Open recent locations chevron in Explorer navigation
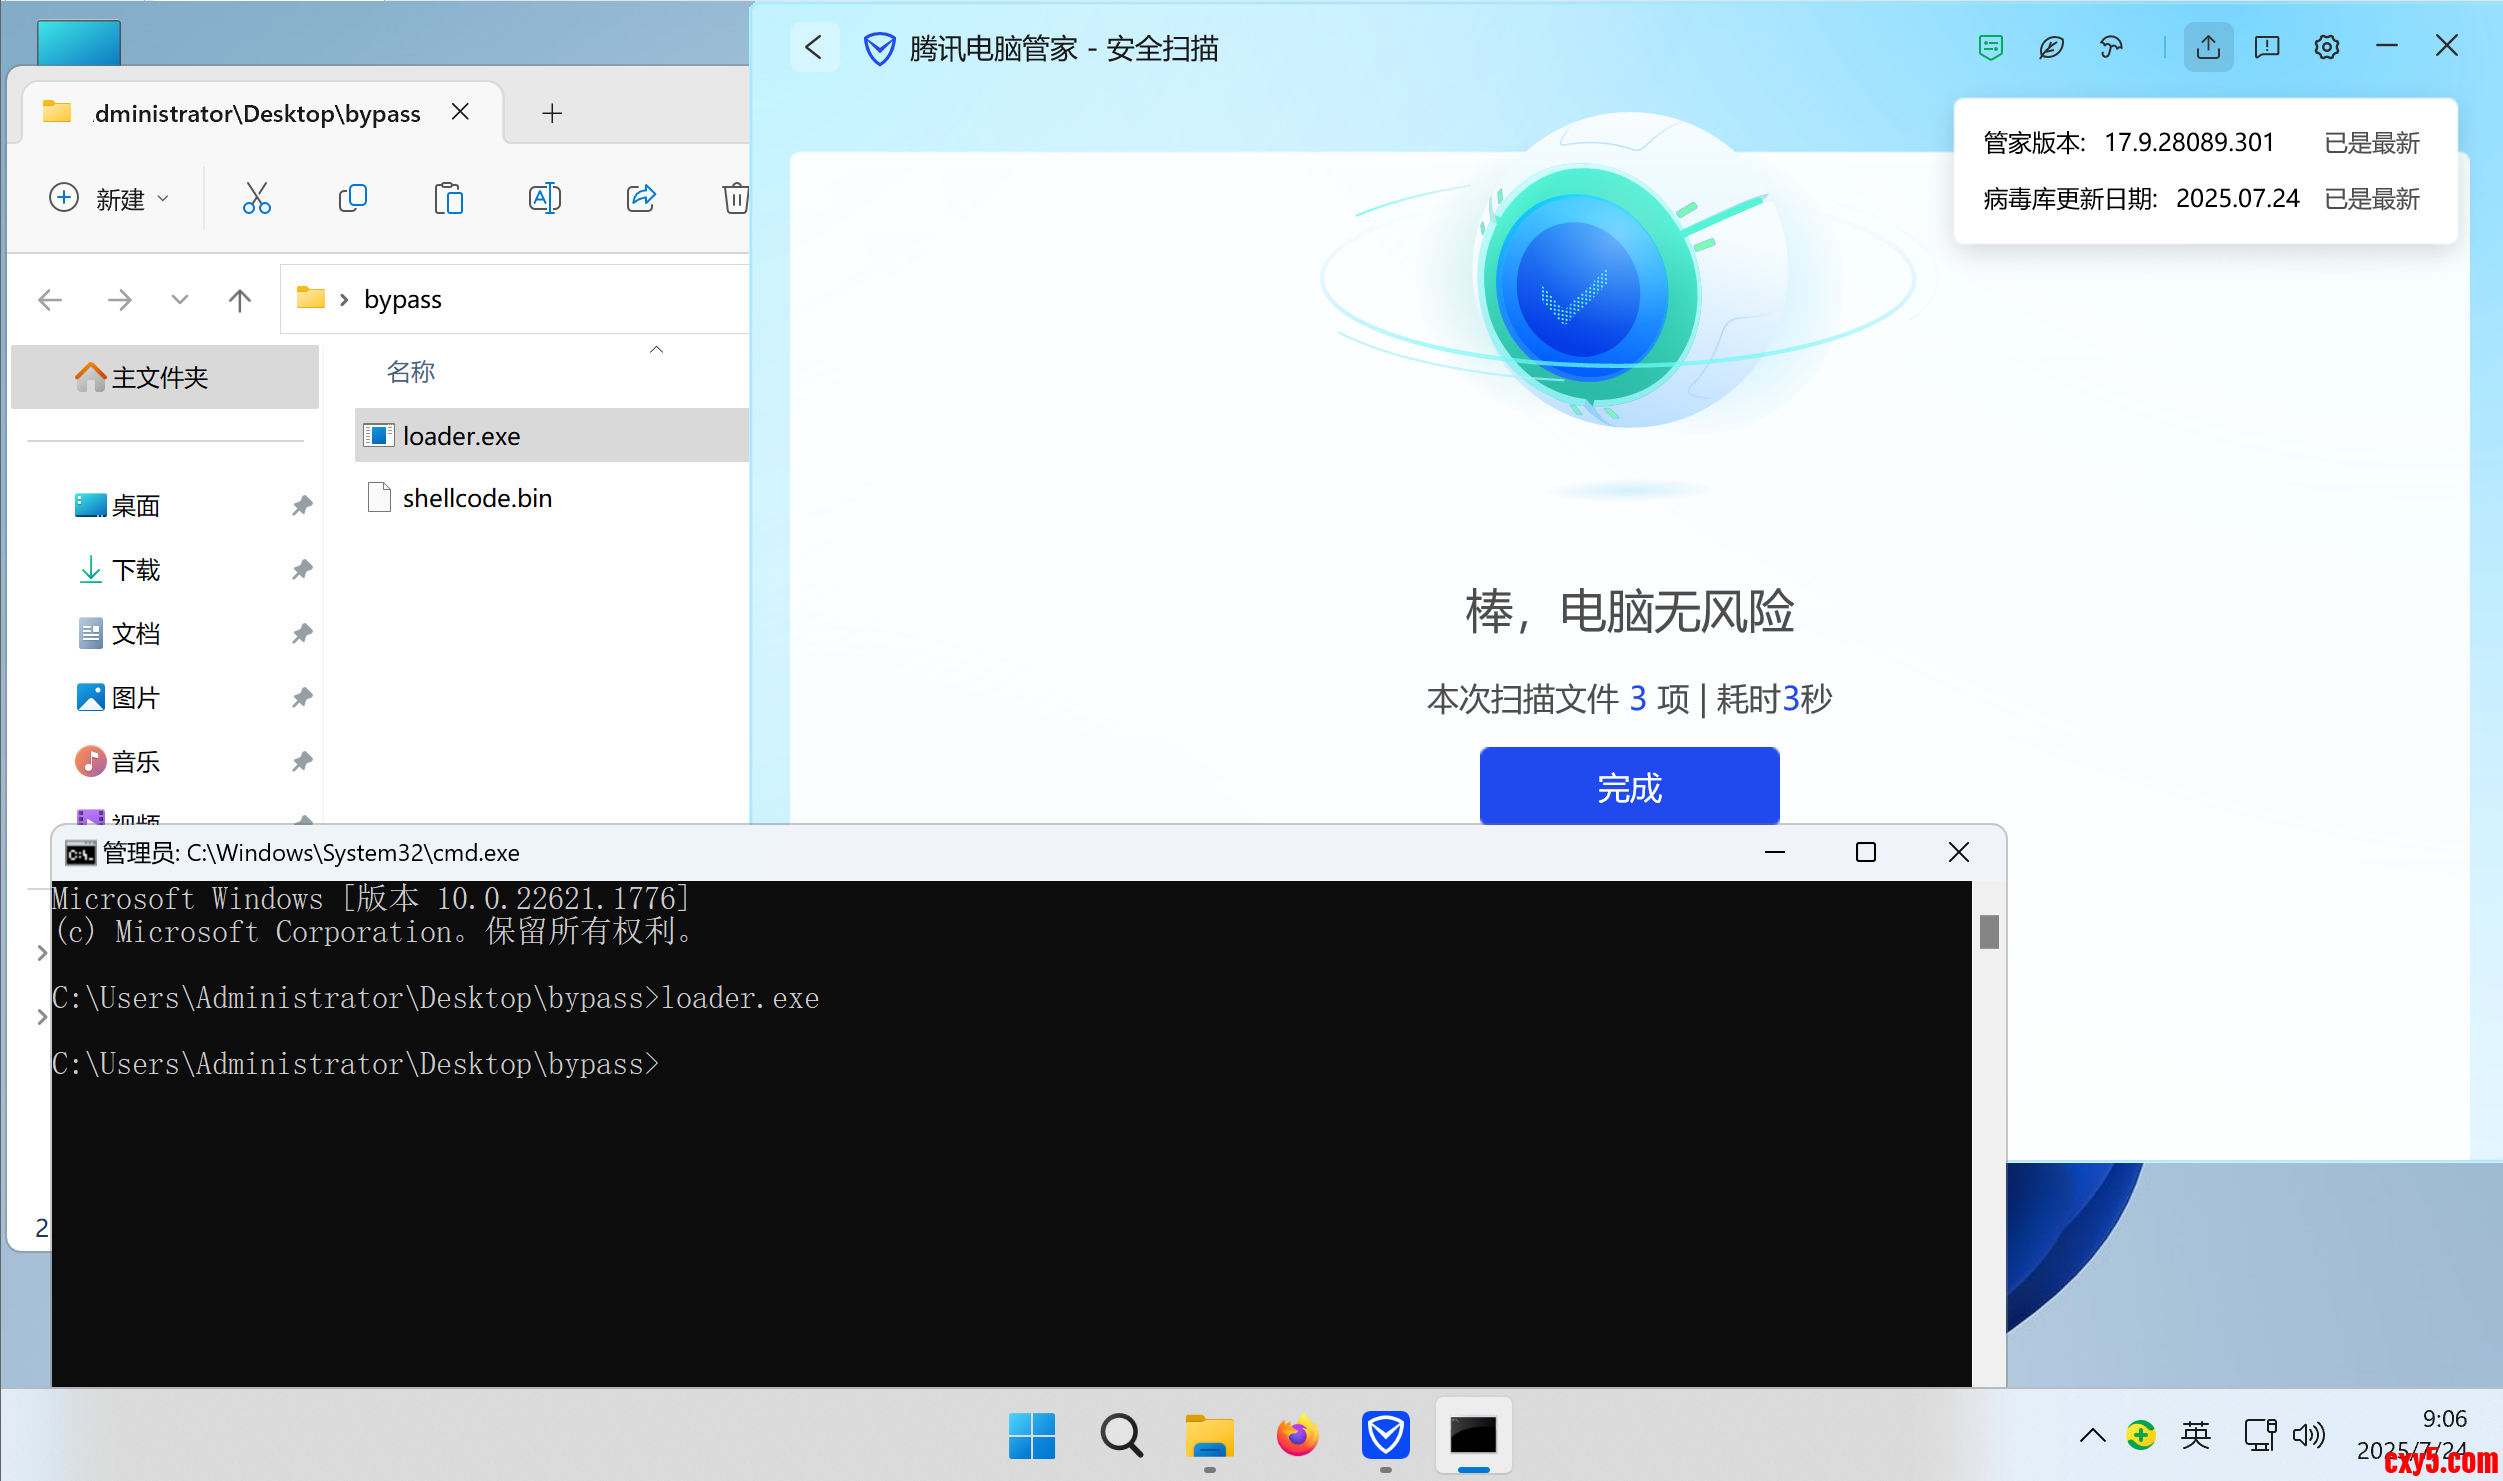 point(180,299)
